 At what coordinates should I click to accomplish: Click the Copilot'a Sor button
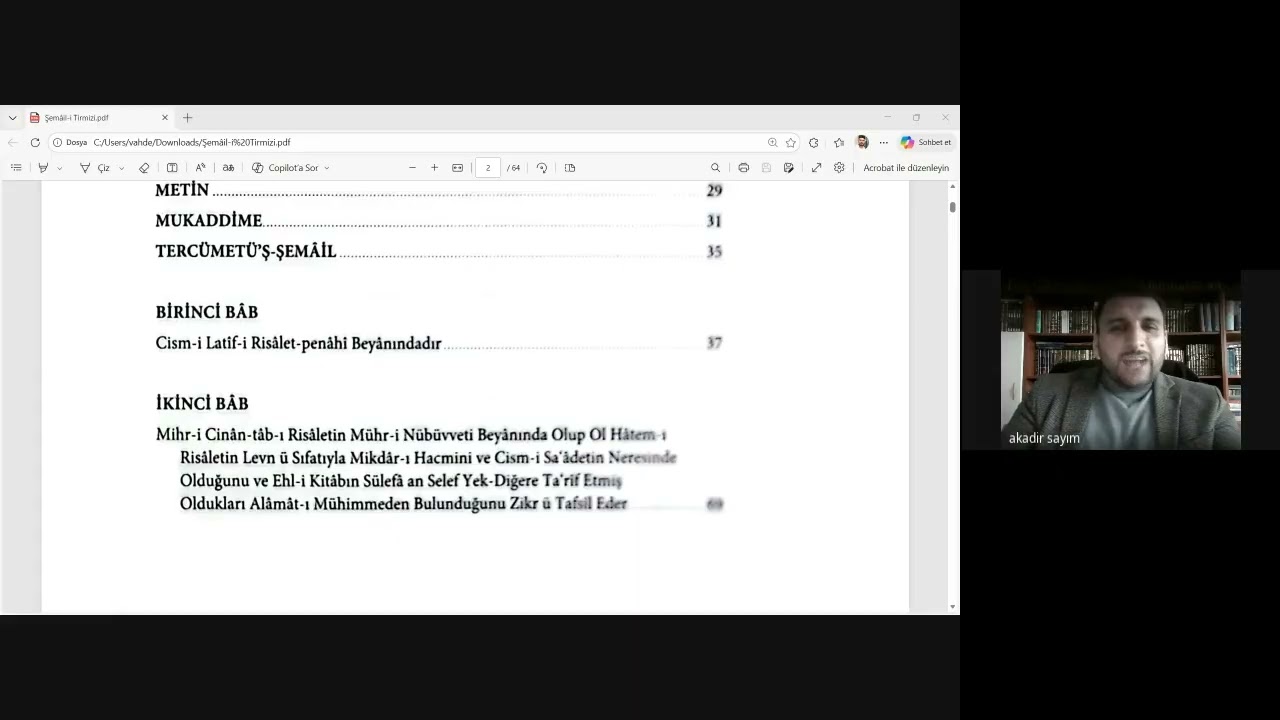pyautogui.click(x=285, y=168)
